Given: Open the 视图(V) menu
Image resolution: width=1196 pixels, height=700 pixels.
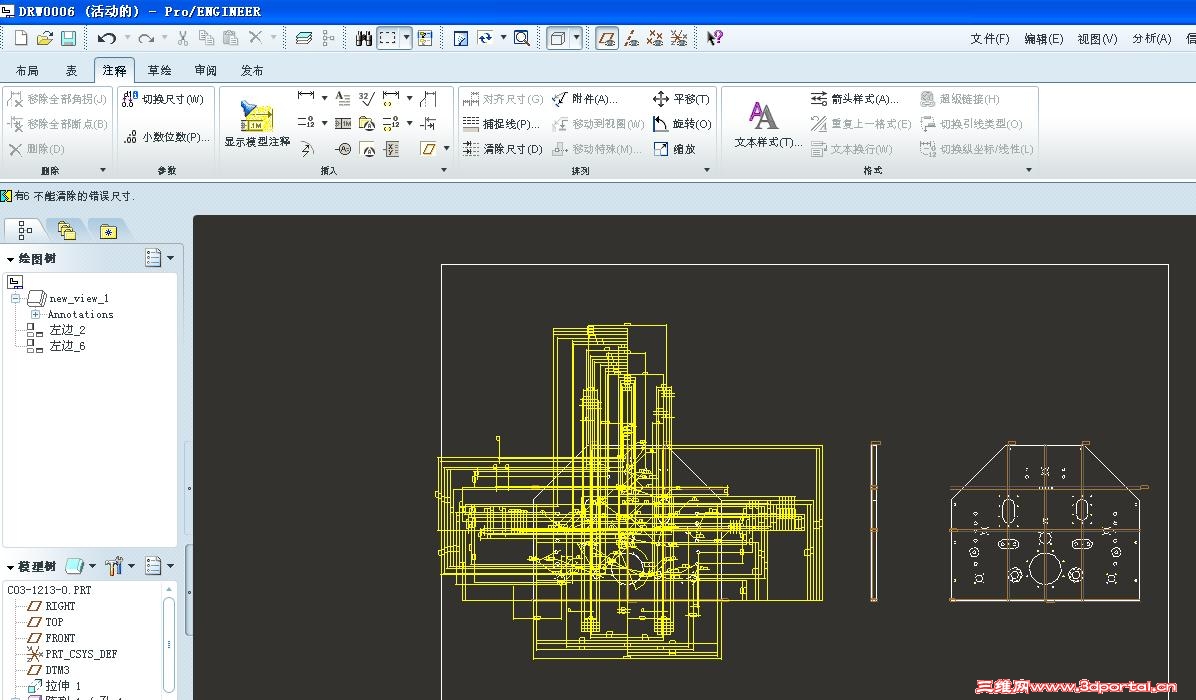Looking at the screenshot, I should click(1097, 38).
